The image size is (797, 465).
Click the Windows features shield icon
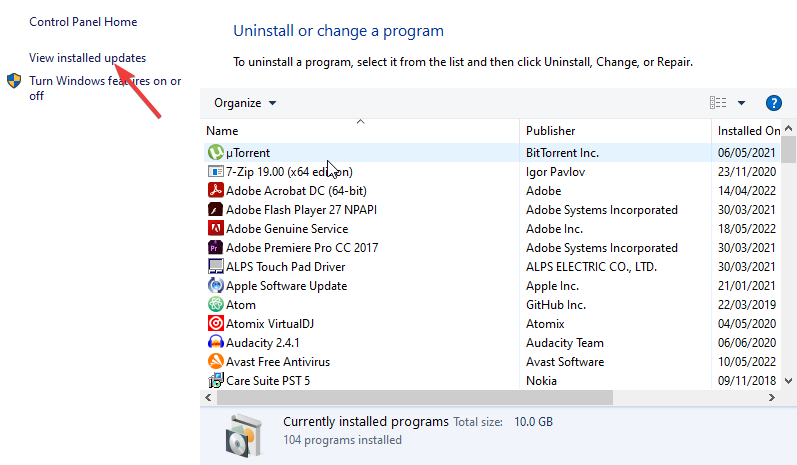pos(14,81)
